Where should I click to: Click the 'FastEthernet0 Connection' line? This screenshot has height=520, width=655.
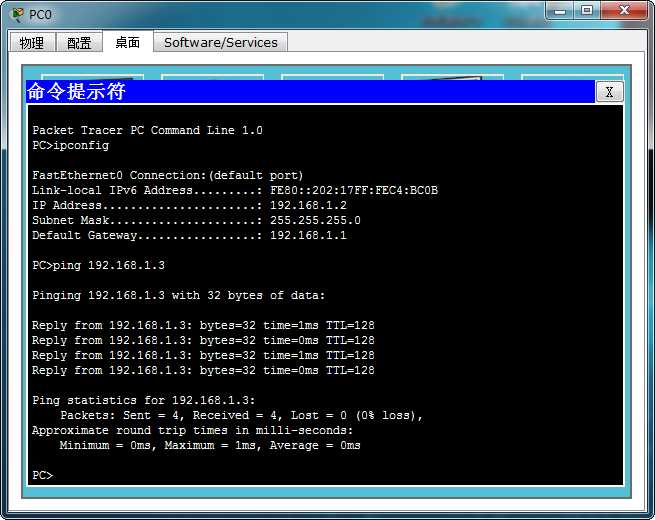click(x=168, y=175)
